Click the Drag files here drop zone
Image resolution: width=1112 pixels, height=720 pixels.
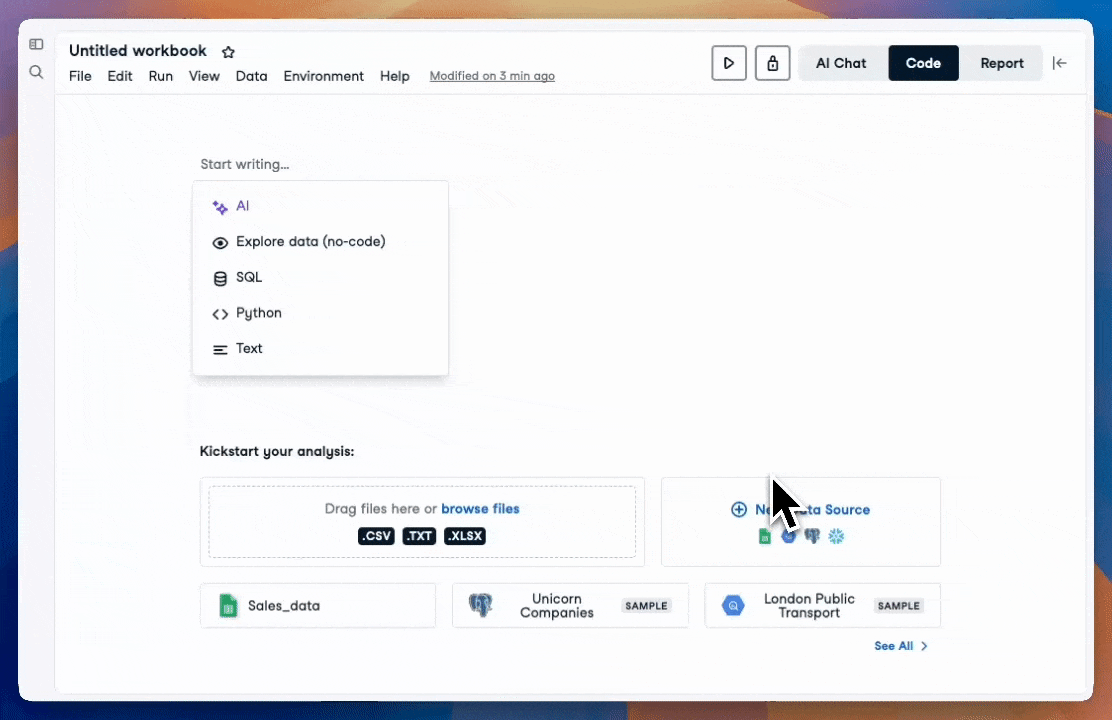coord(422,521)
